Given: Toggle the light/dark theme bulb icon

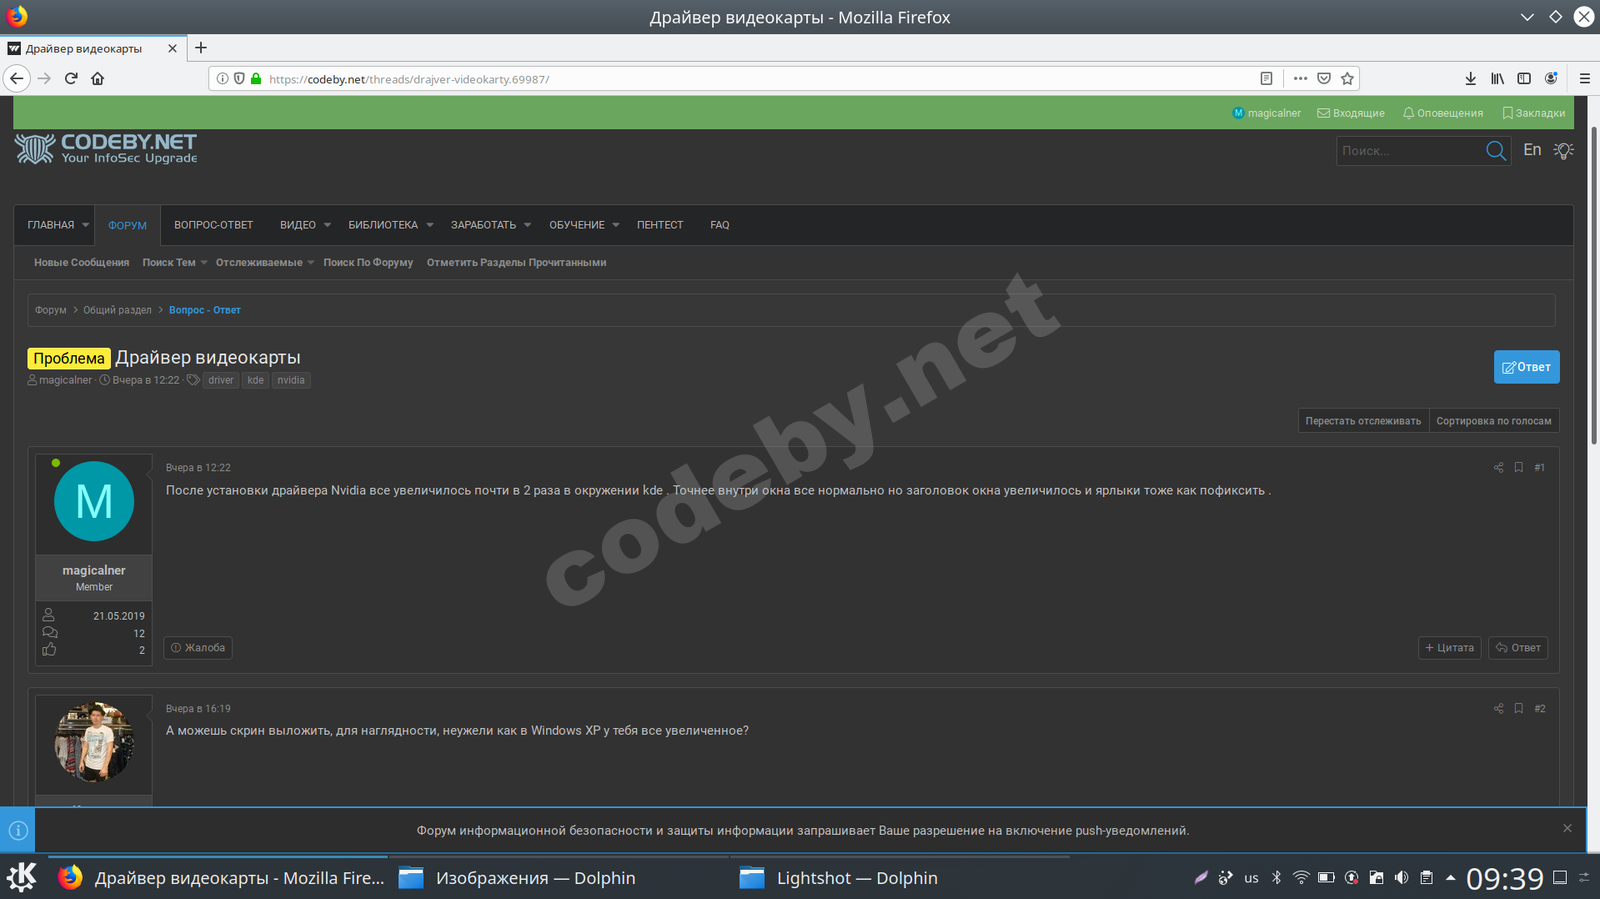Looking at the screenshot, I should (1564, 151).
